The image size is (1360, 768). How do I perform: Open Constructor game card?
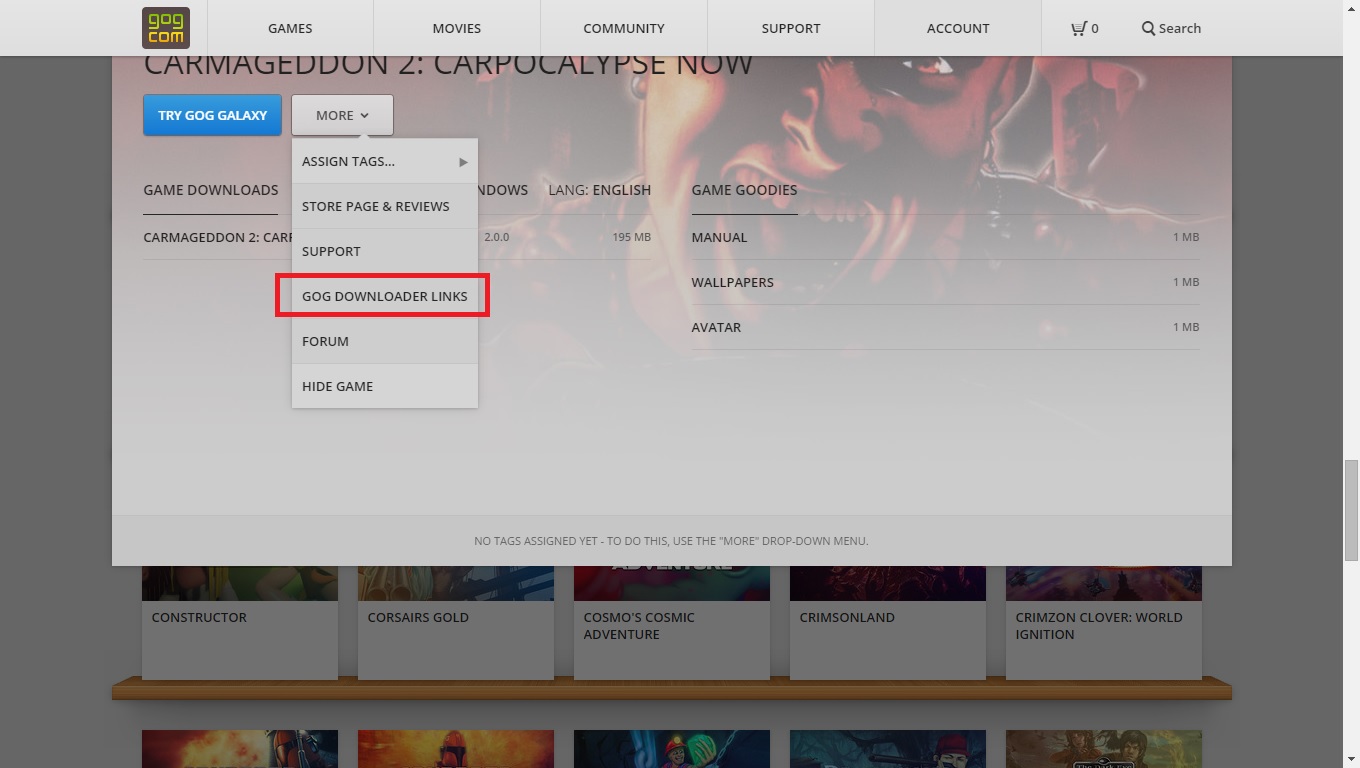[240, 622]
